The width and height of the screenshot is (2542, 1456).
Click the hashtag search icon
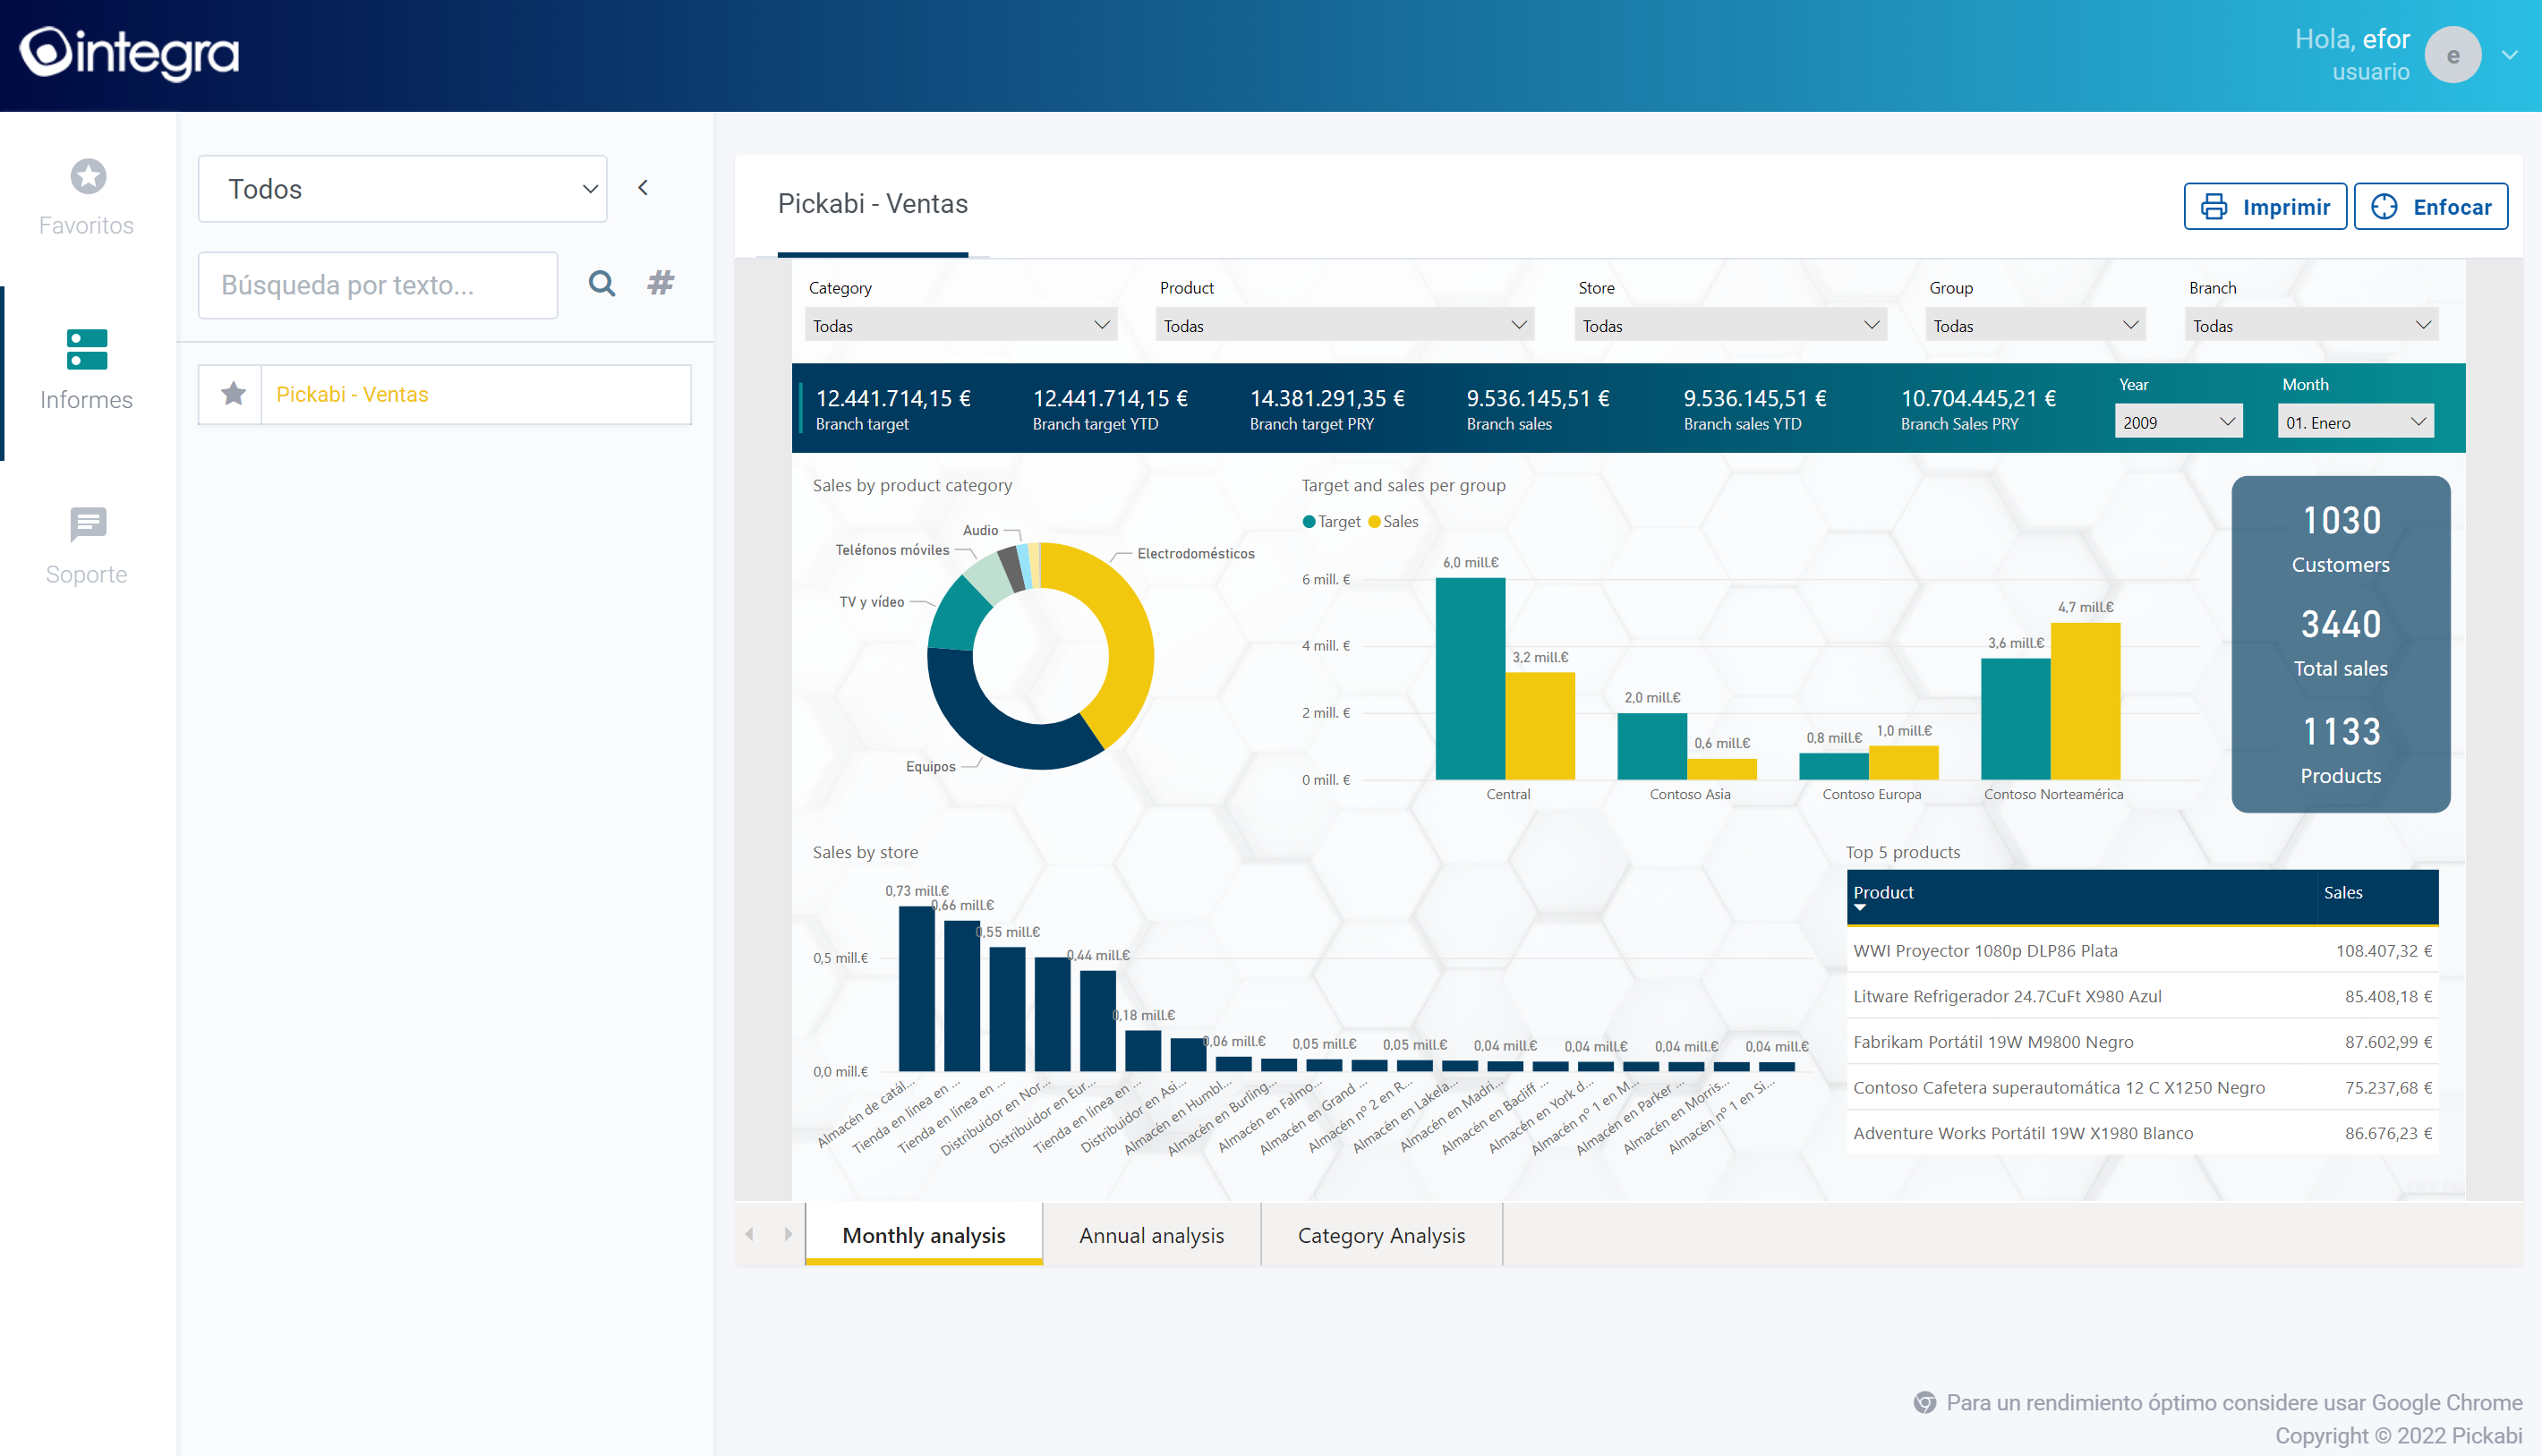tap(661, 283)
